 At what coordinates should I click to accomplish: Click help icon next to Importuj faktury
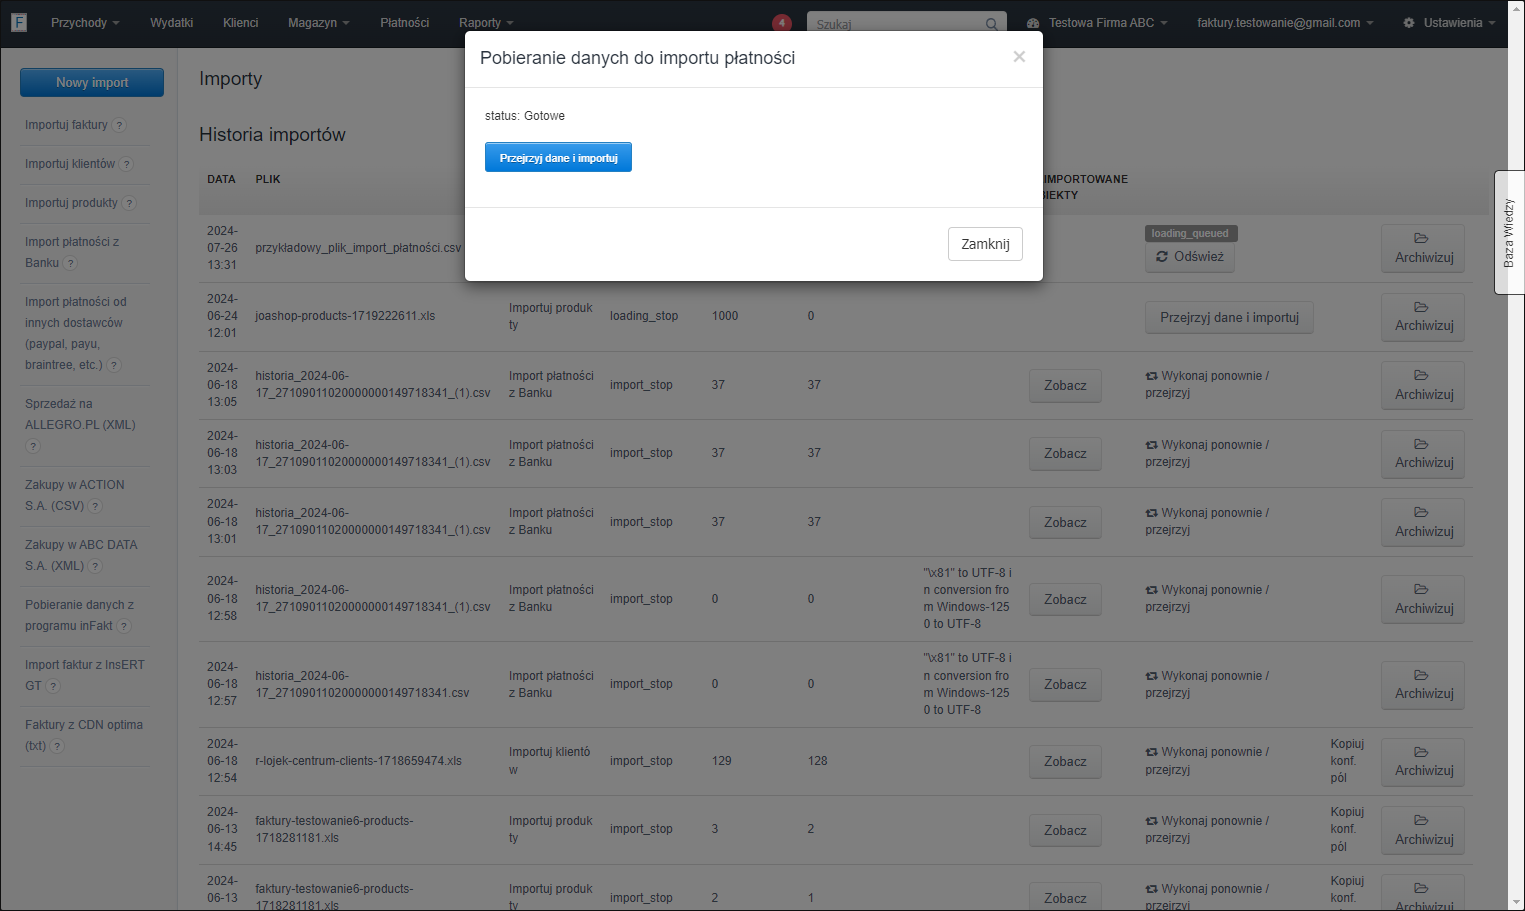click(x=119, y=125)
